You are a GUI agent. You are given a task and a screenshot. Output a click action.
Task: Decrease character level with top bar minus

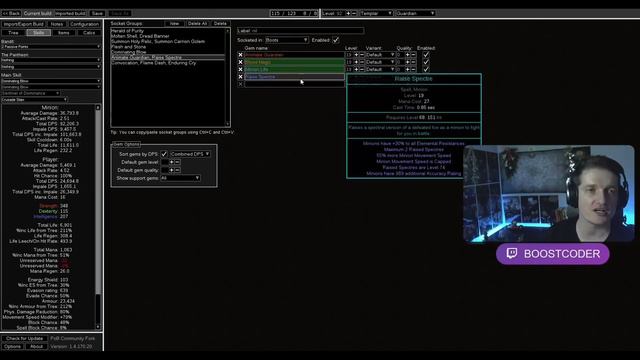point(354,13)
